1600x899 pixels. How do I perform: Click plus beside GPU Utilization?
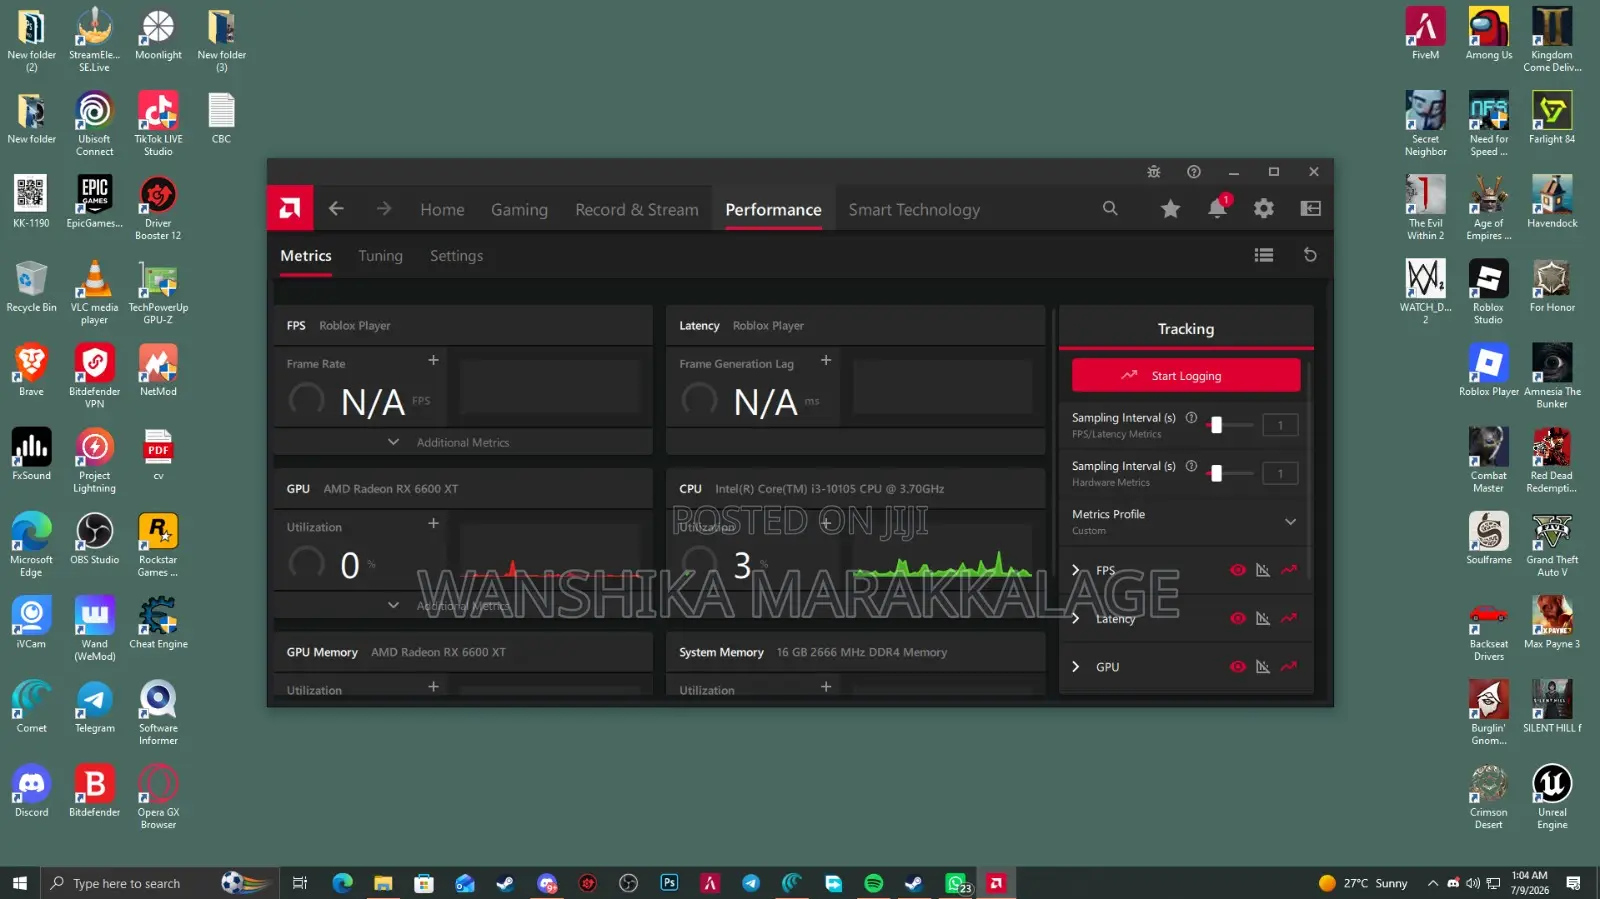[433, 523]
